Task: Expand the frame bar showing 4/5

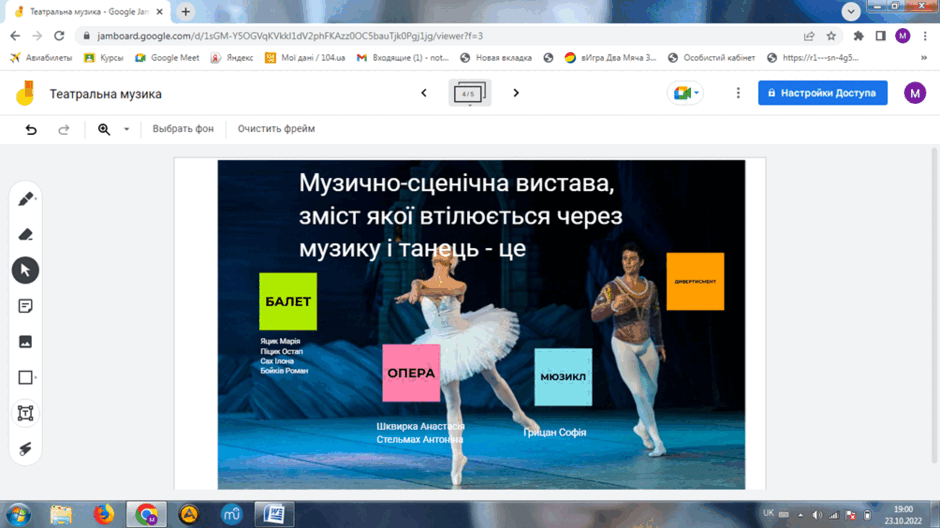Action: tap(469, 93)
